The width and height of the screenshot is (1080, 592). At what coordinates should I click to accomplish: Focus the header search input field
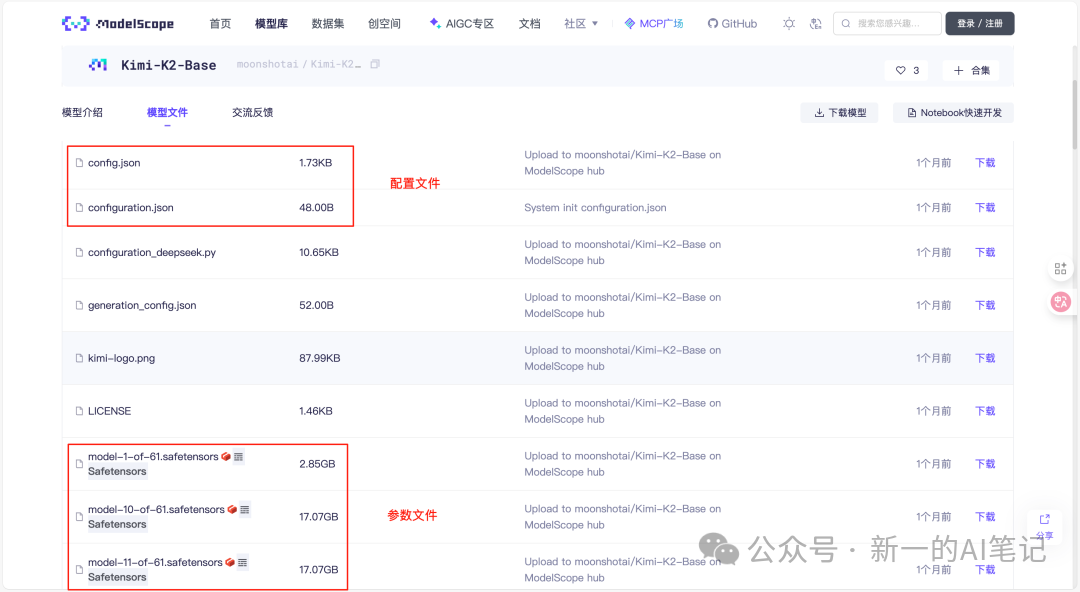[887, 23]
